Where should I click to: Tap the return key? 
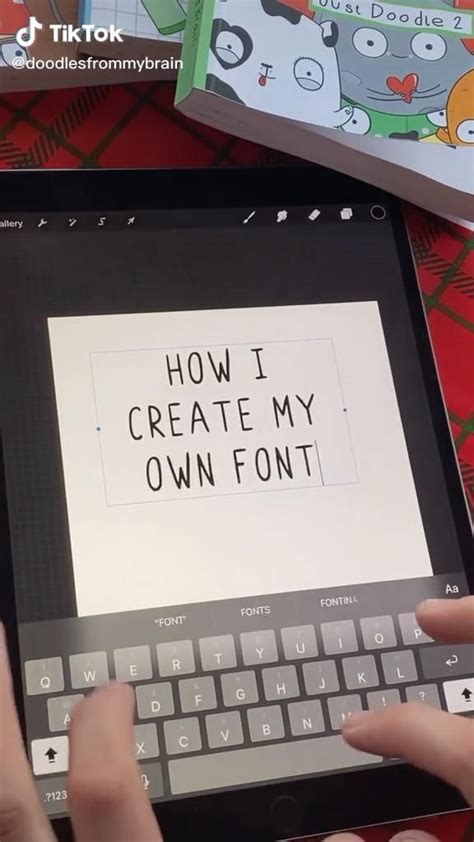click(x=450, y=660)
